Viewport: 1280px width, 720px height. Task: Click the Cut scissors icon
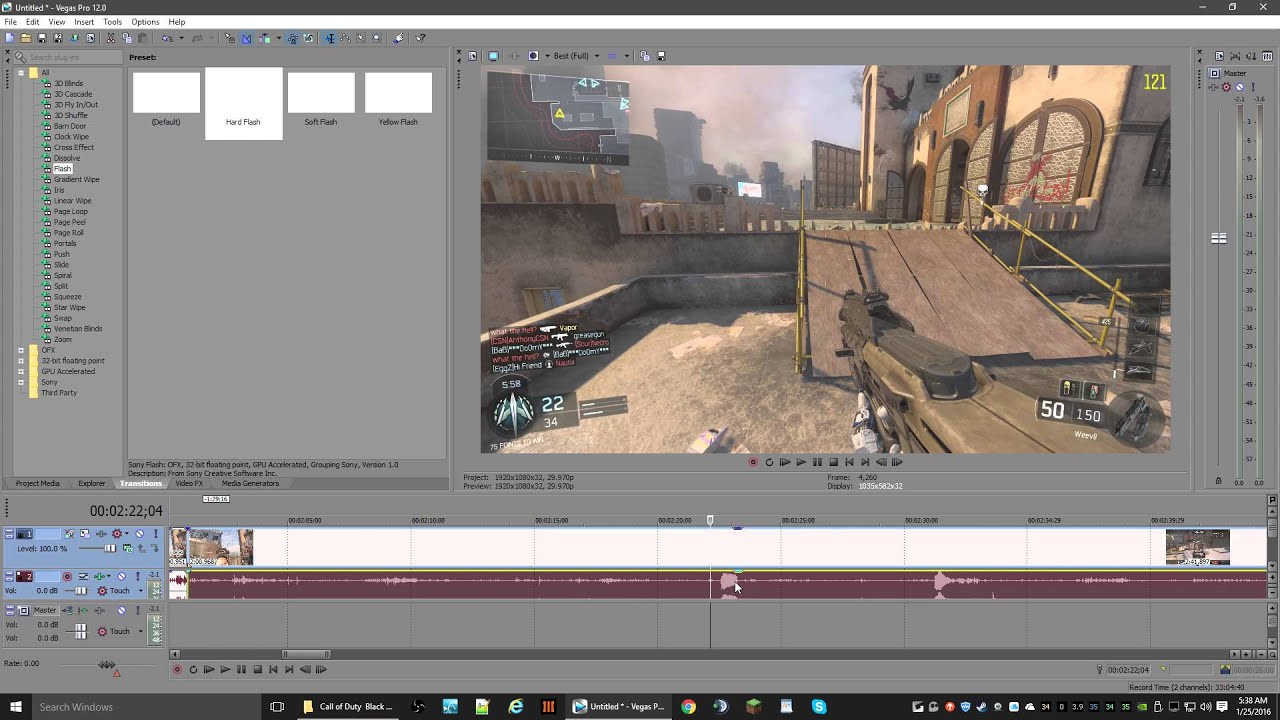(x=110, y=38)
